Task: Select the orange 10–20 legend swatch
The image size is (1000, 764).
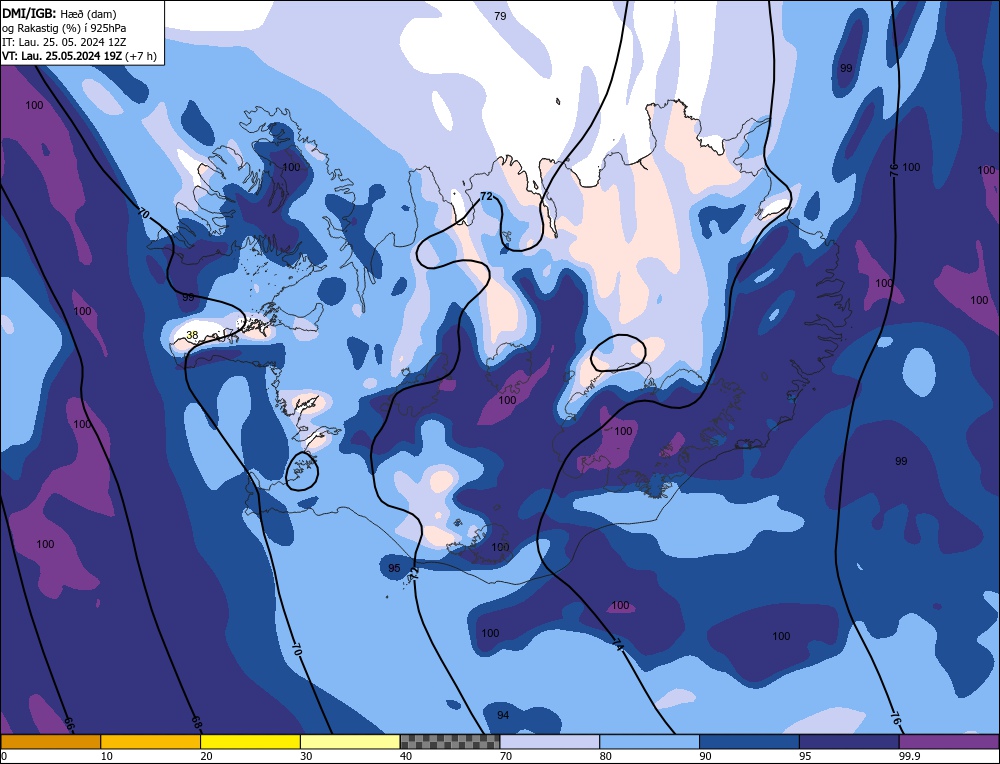Action: (151, 742)
